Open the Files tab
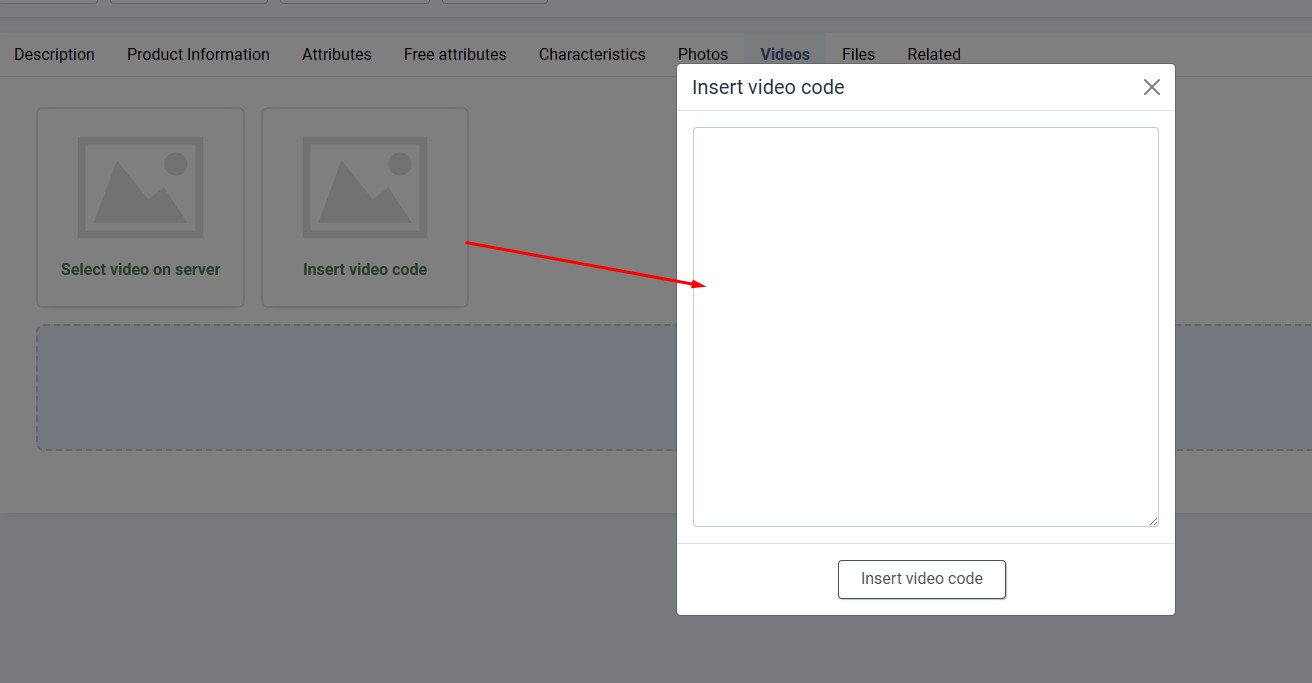The width and height of the screenshot is (1312, 683). [858, 54]
